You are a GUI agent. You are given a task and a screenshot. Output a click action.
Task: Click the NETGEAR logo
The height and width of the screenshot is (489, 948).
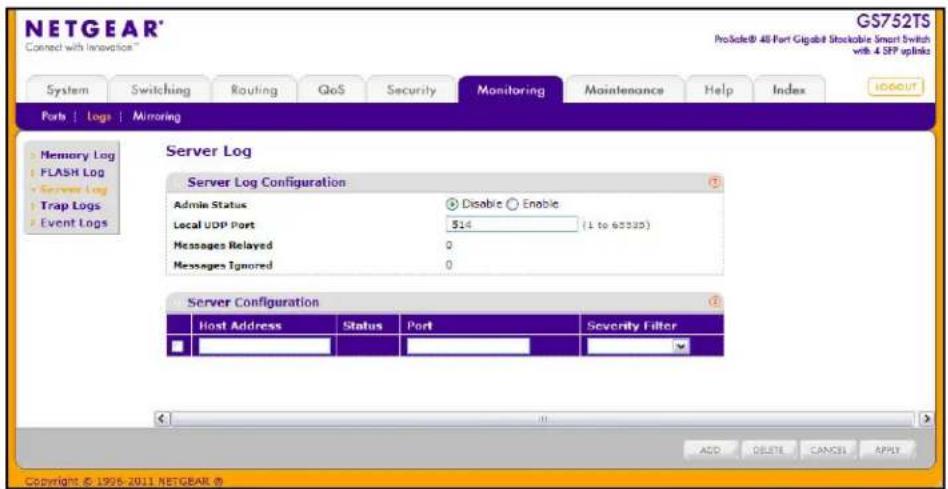96,30
